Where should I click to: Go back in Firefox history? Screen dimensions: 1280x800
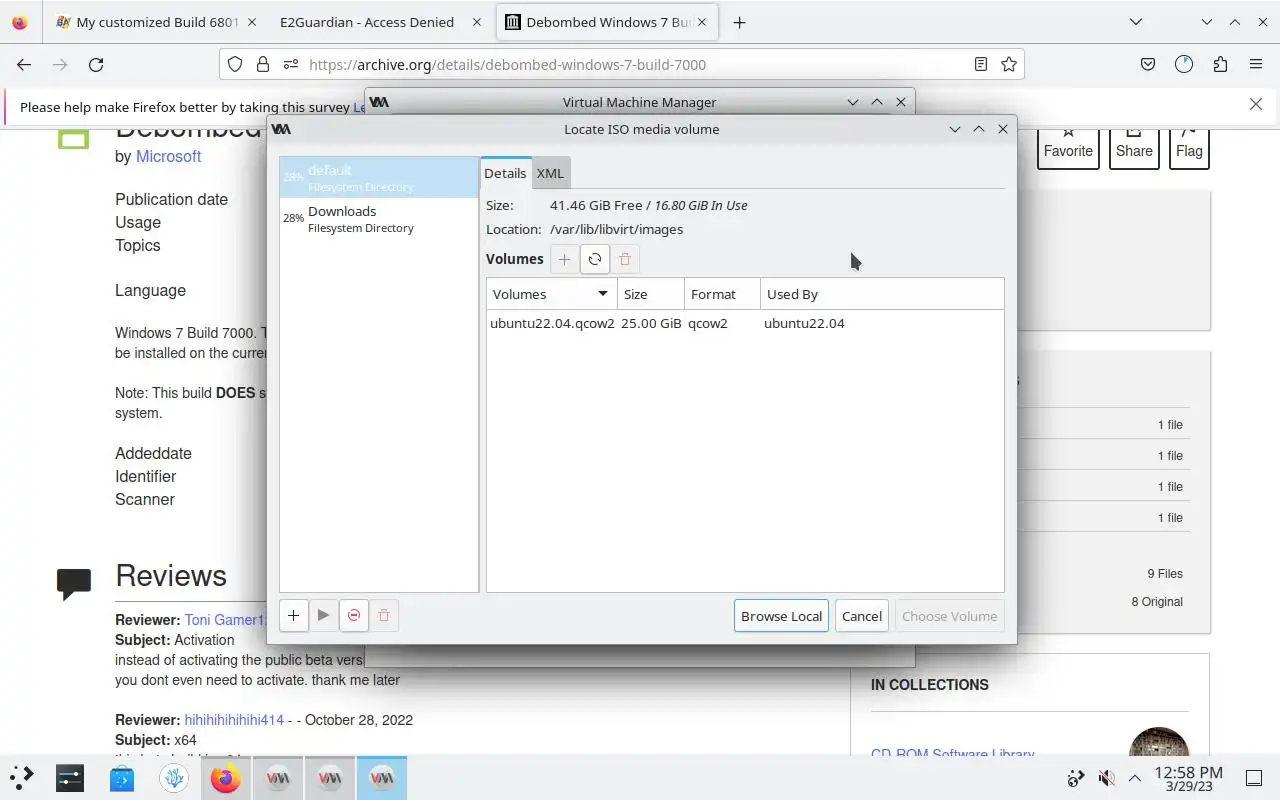24,64
